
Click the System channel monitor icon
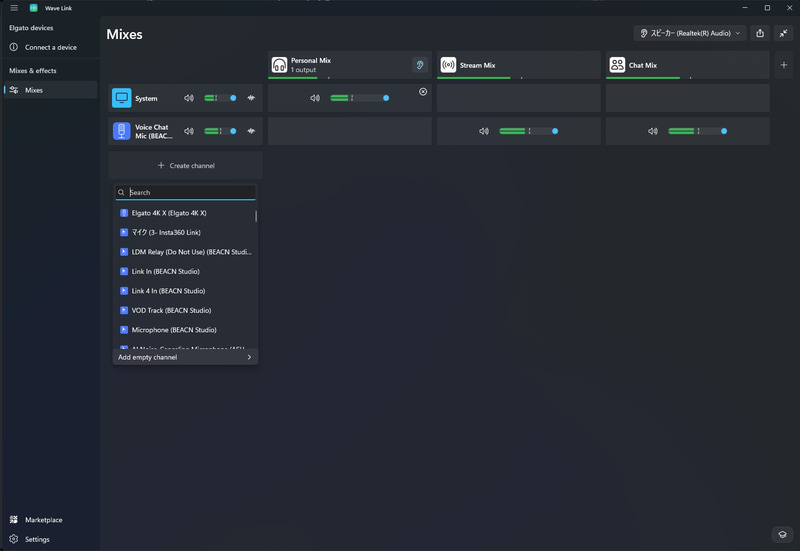(x=121, y=98)
